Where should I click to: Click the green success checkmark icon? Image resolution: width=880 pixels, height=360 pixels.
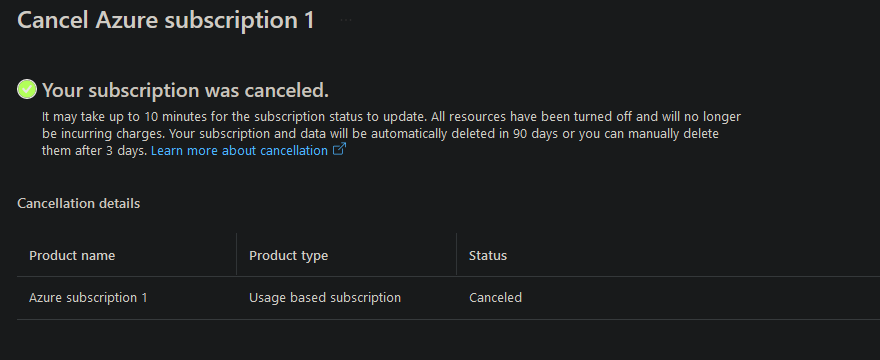pyautogui.click(x=27, y=89)
